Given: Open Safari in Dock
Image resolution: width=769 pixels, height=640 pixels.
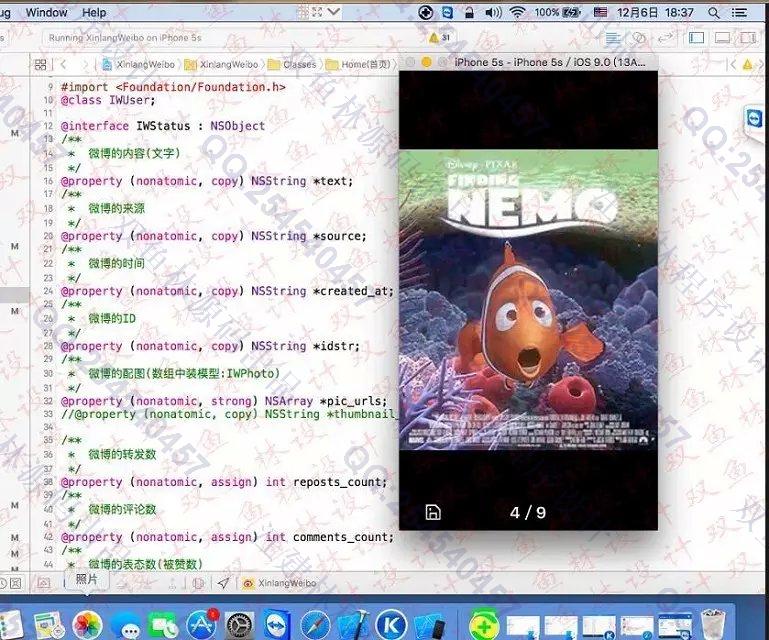Looking at the screenshot, I should pos(315,626).
